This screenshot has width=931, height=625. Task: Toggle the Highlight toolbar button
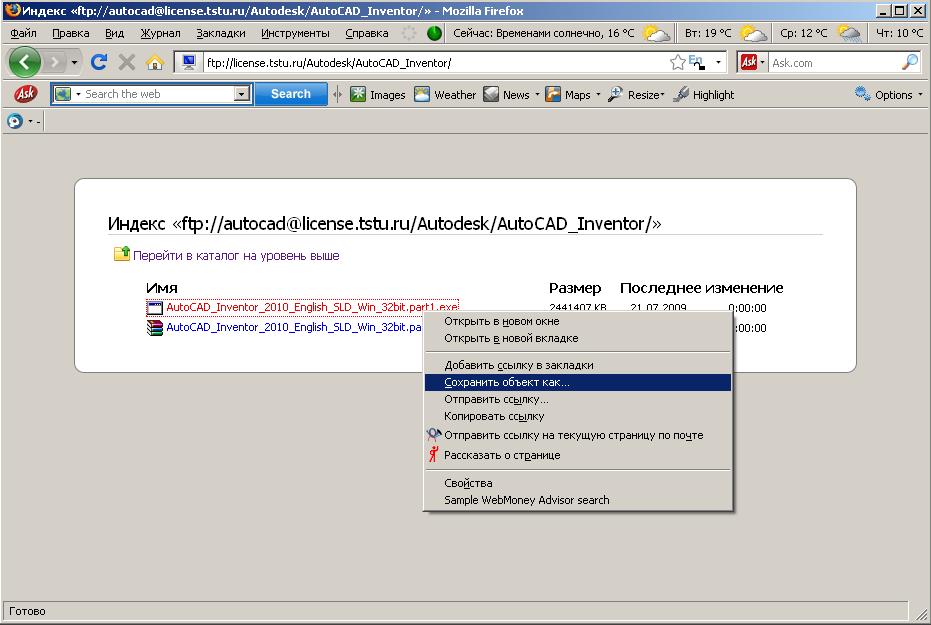pyautogui.click(x=704, y=94)
